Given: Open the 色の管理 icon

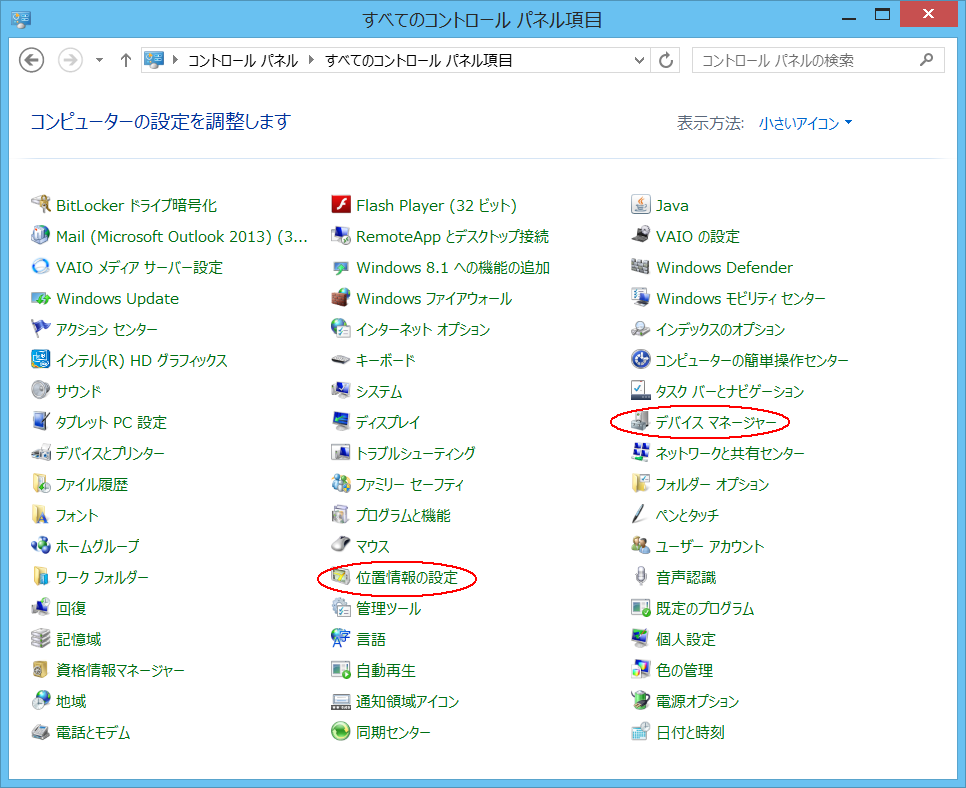Looking at the screenshot, I should 641,670.
